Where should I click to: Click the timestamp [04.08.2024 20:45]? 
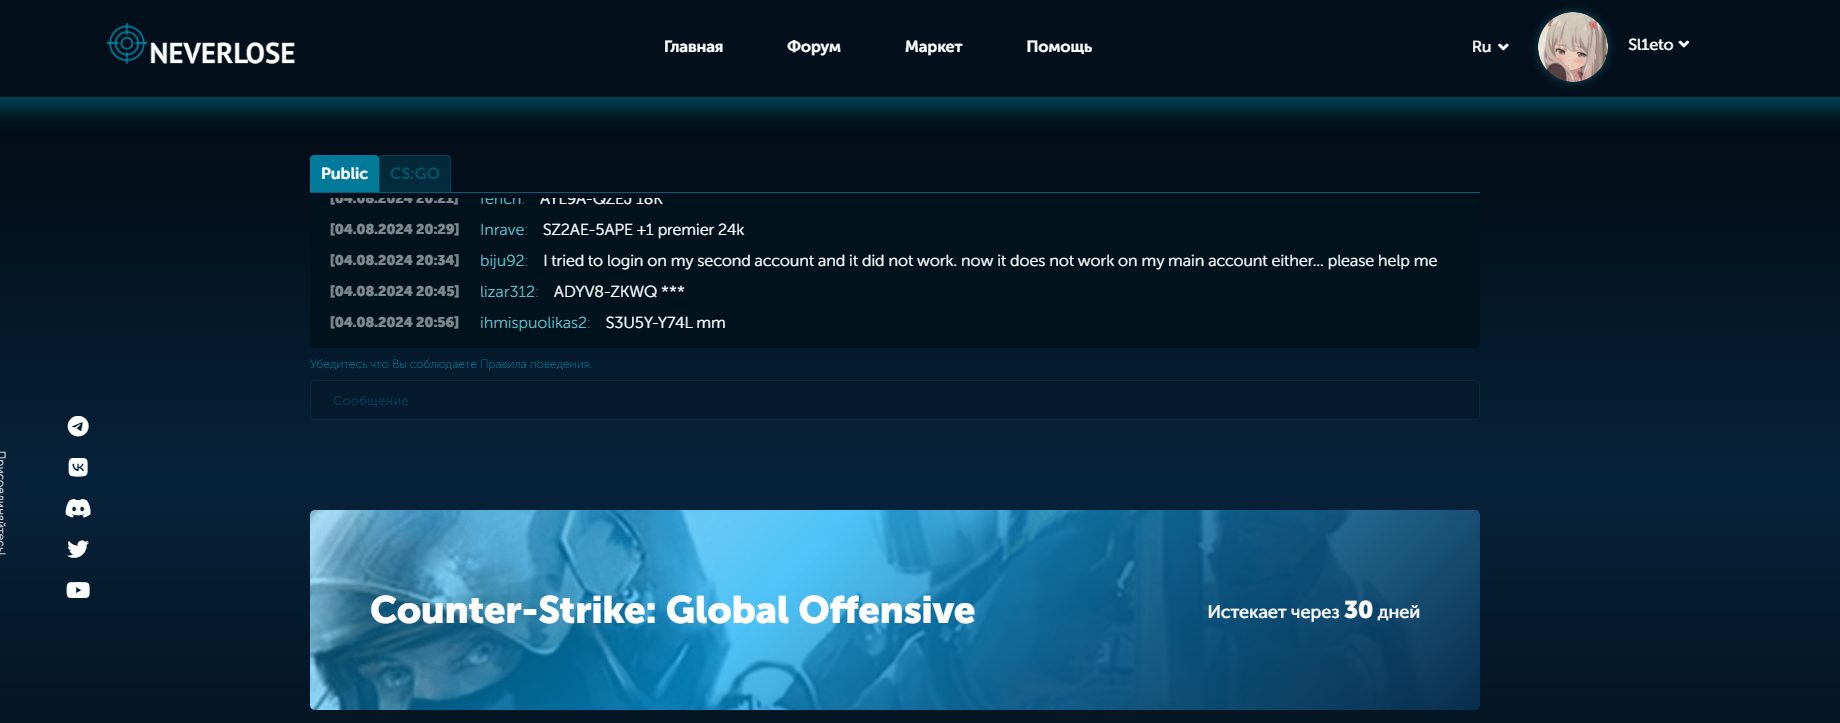394,291
